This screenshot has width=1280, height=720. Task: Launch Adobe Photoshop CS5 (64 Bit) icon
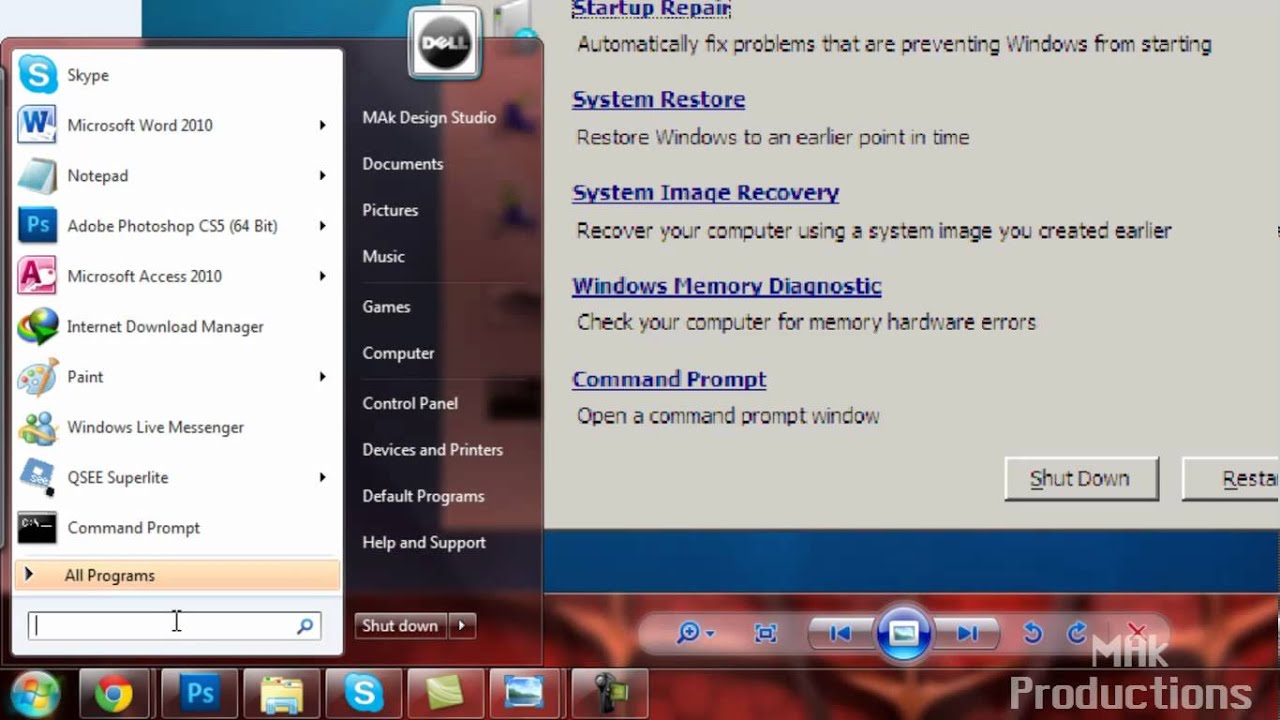coord(38,226)
